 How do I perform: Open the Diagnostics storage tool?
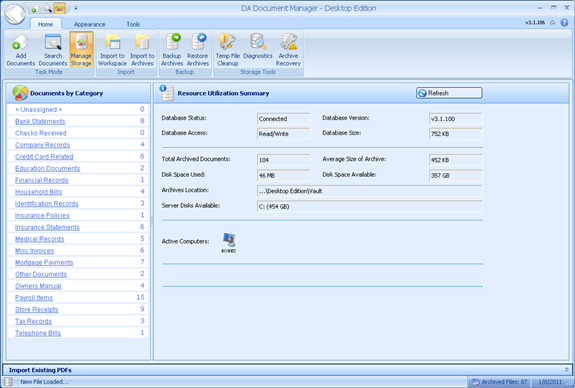[258, 46]
